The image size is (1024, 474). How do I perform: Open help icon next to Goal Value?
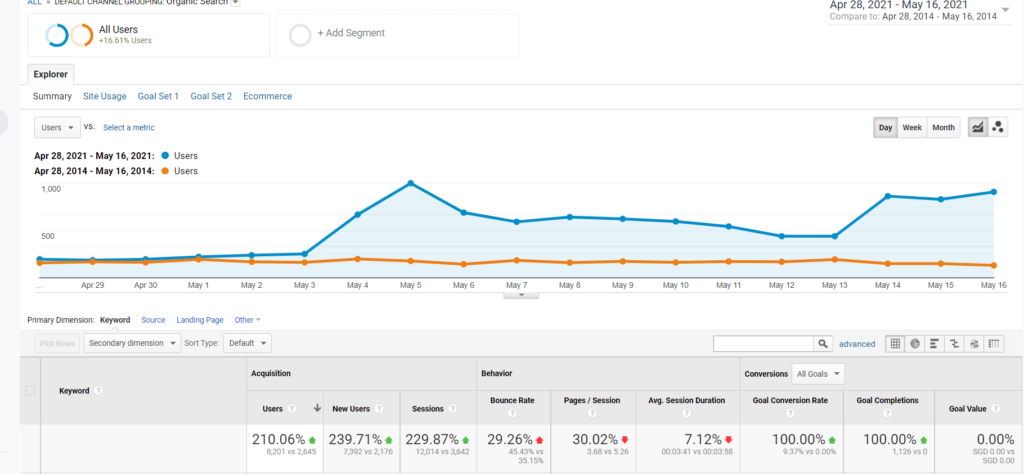[x=995, y=409]
